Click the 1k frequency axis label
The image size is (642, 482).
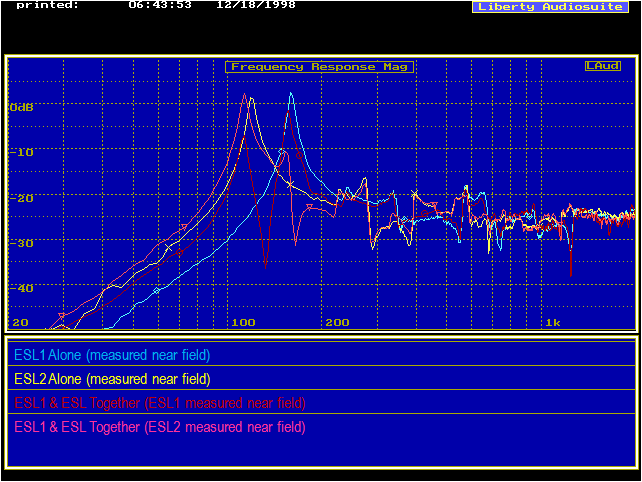[x=553, y=323]
